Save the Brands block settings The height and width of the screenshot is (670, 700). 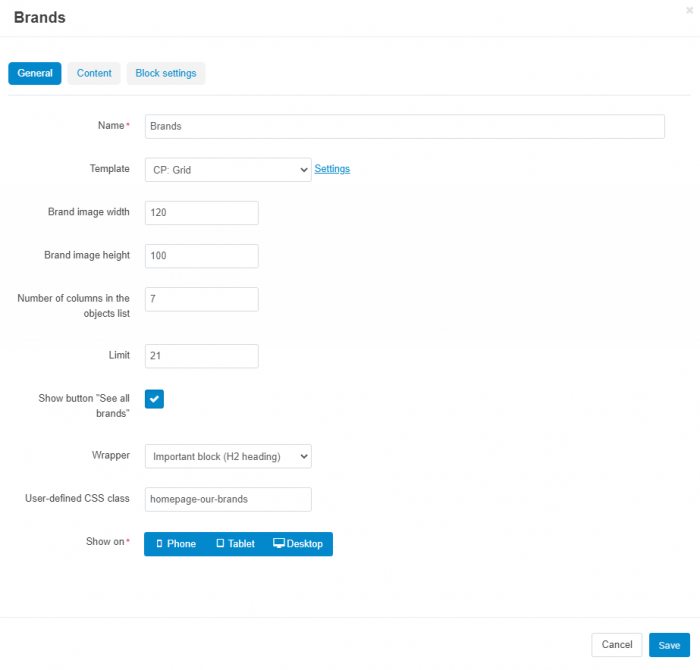pyautogui.click(x=669, y=645)
